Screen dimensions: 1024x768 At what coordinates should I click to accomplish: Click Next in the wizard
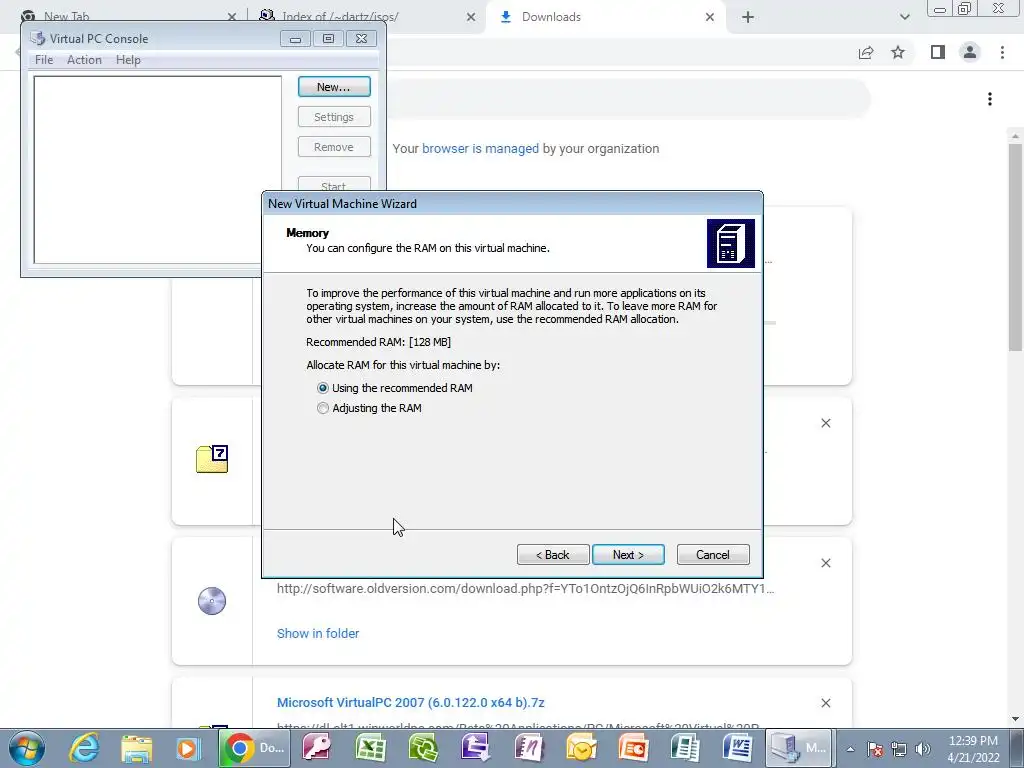tap(628, 554)
